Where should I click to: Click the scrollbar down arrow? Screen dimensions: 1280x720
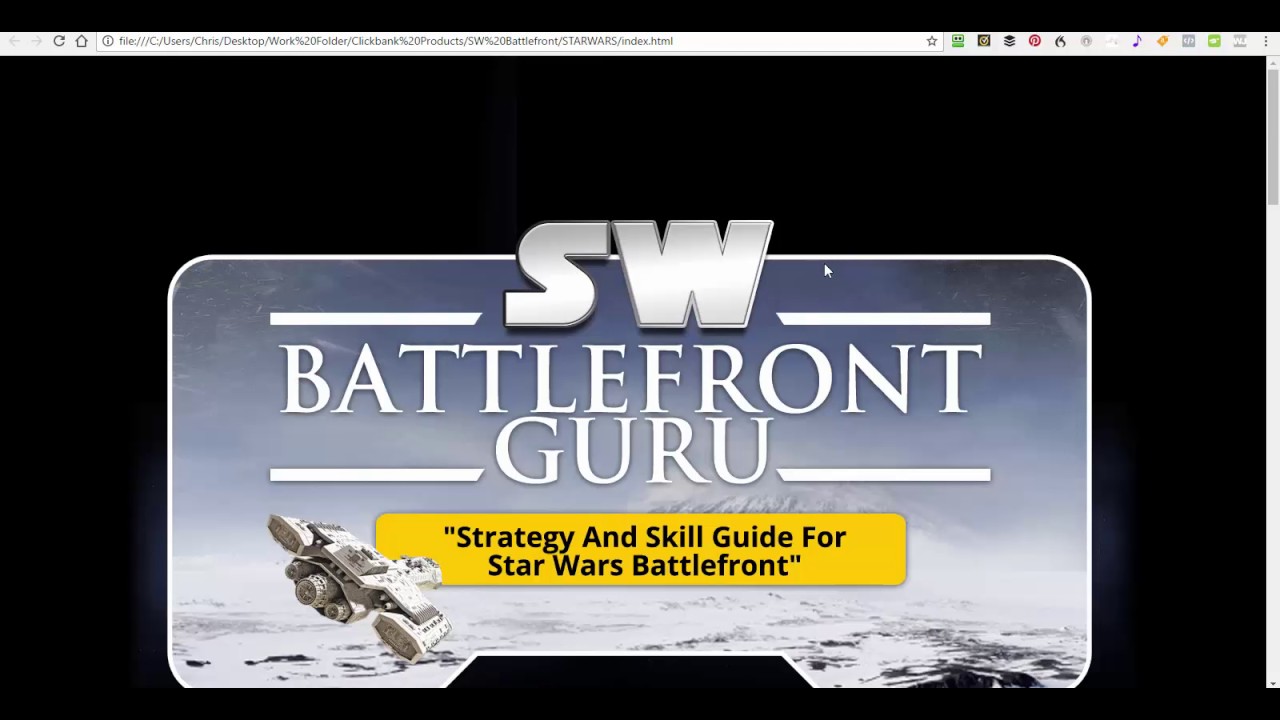coord(1272,682)
